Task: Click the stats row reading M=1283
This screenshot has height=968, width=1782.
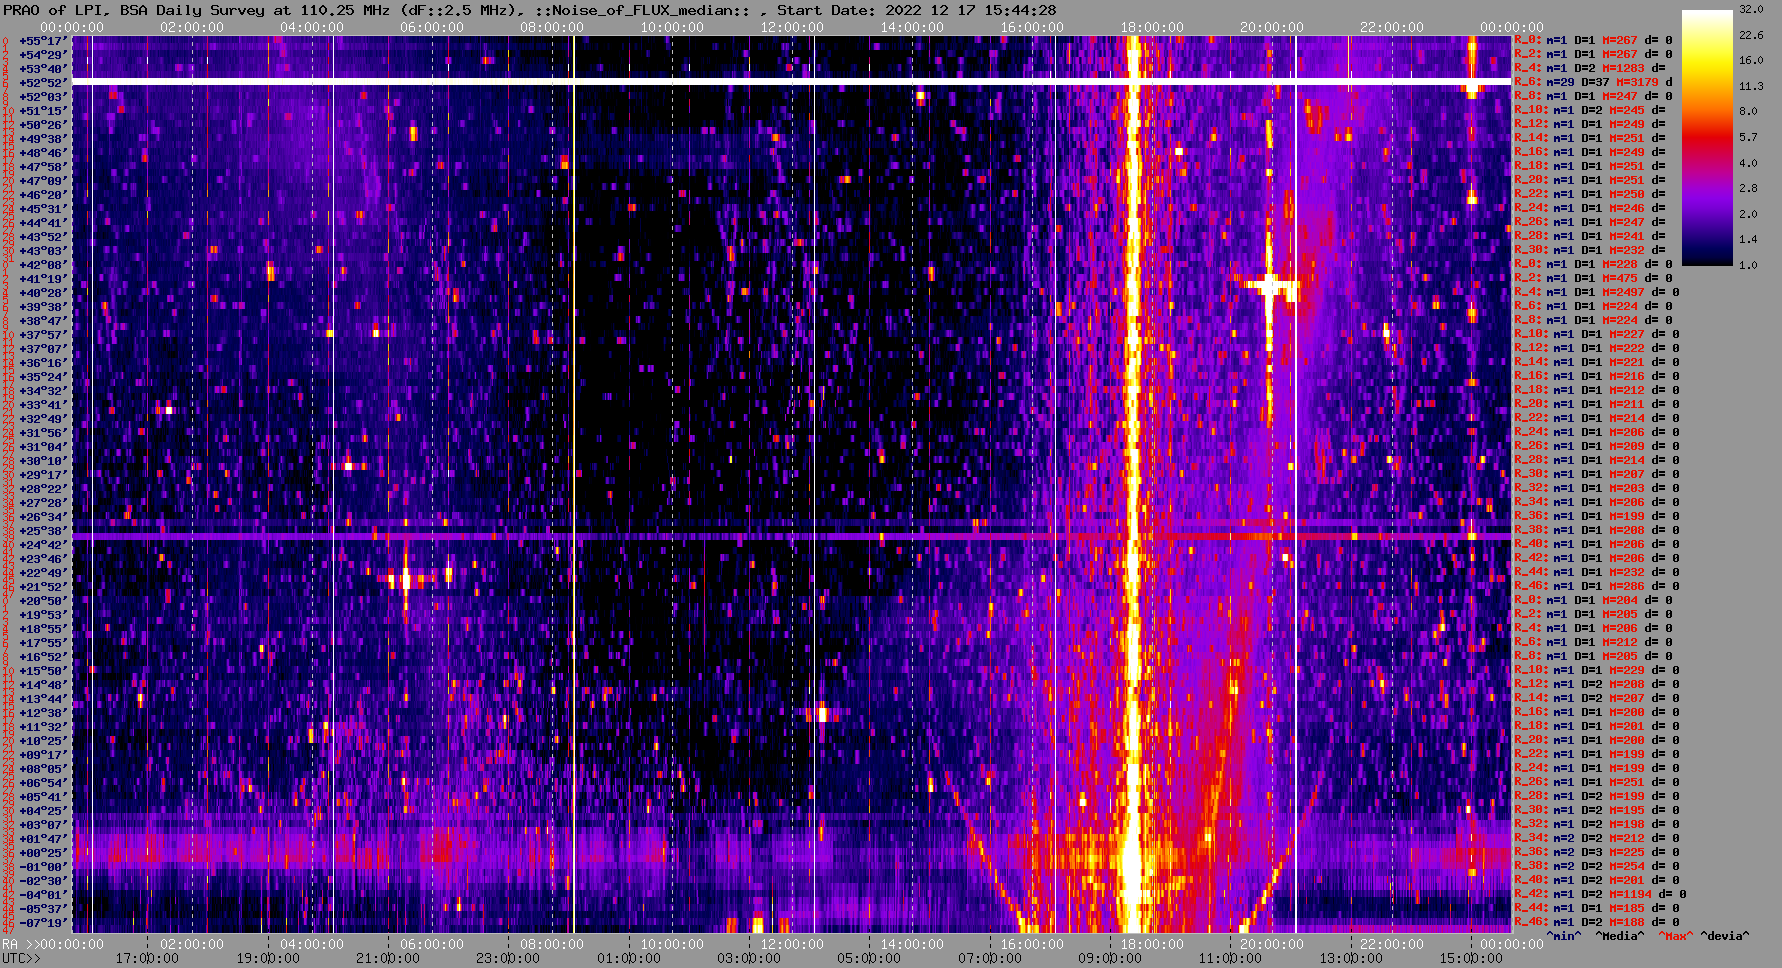Action: (1590, 68)
